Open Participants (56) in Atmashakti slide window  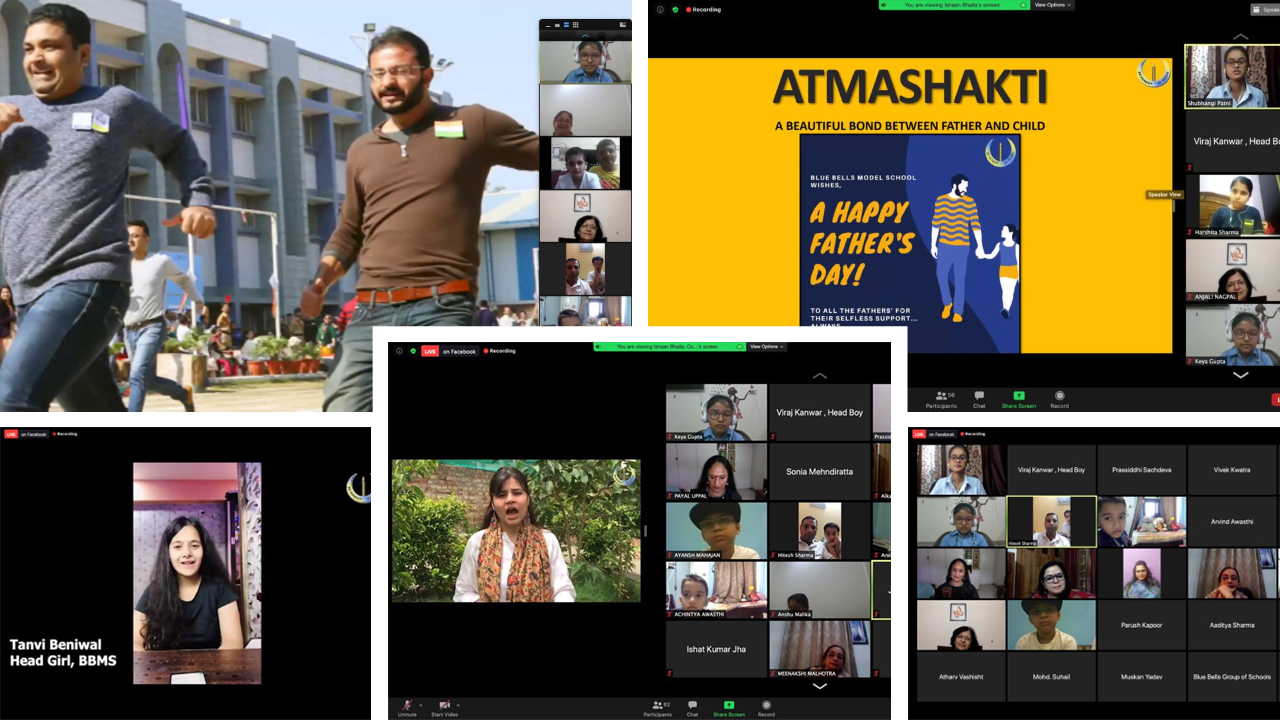(x=941, y=399)
